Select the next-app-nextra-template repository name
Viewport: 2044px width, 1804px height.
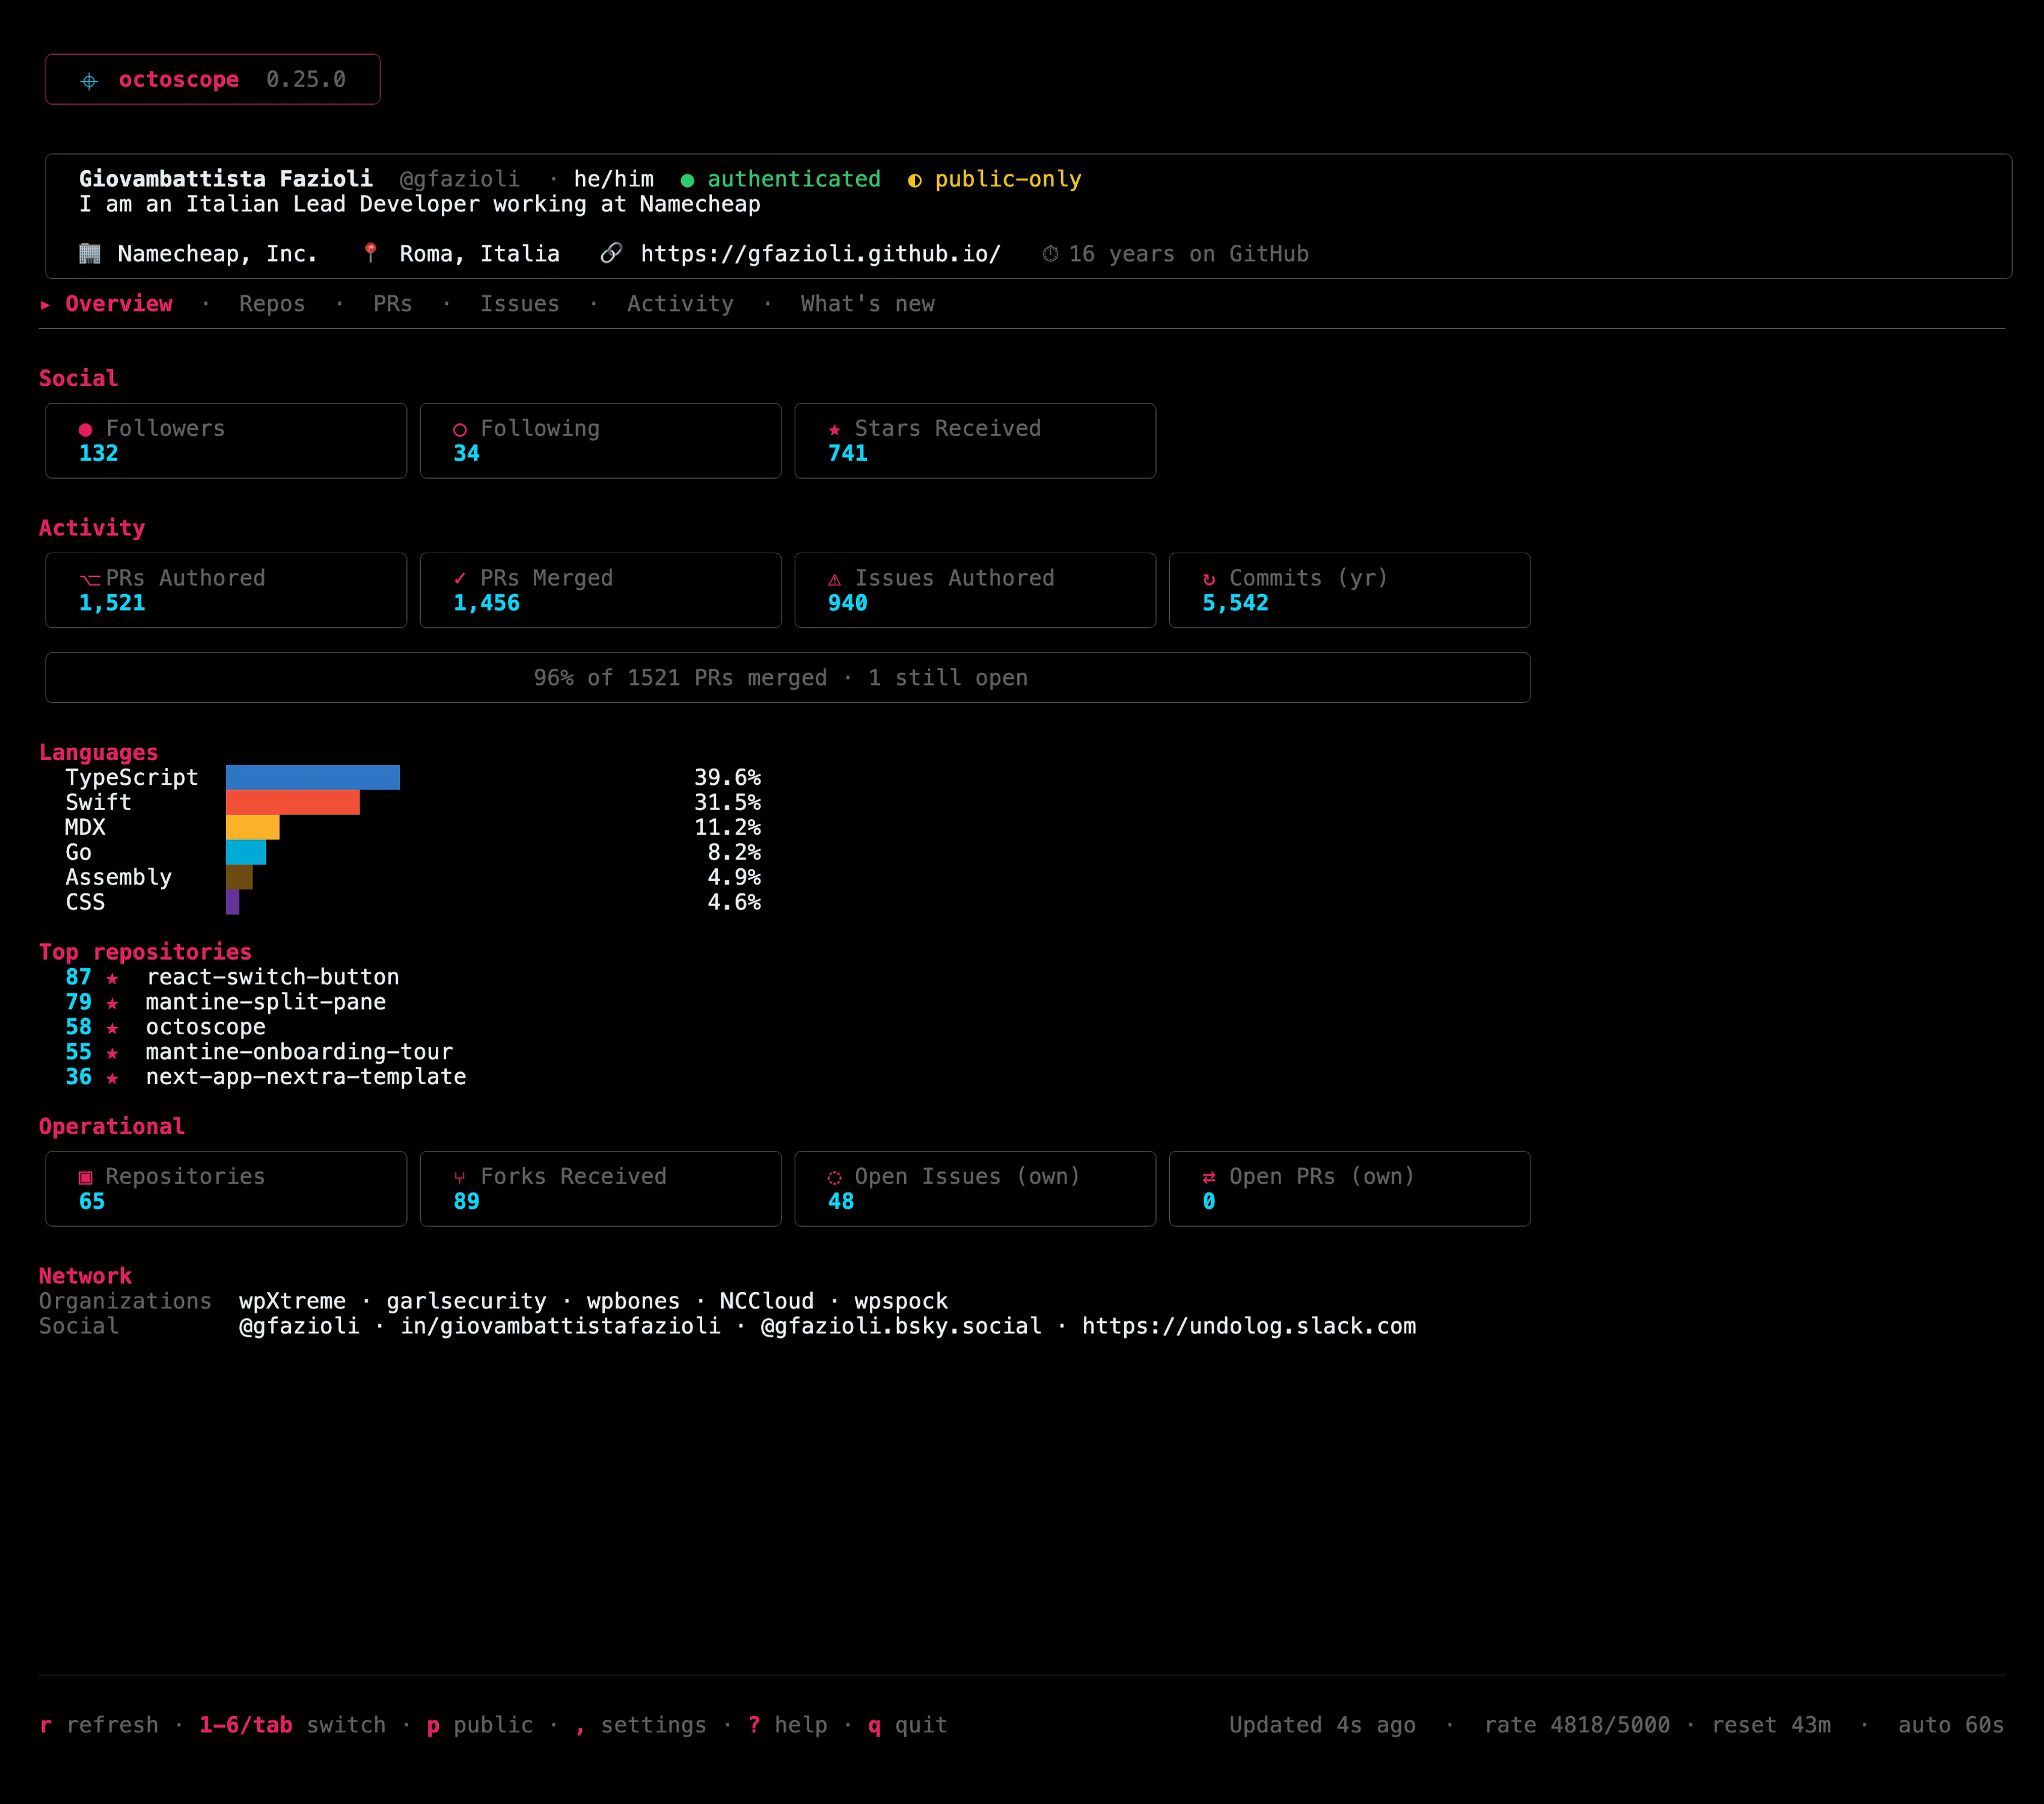pyautogui.click(x=306, y=1077)
